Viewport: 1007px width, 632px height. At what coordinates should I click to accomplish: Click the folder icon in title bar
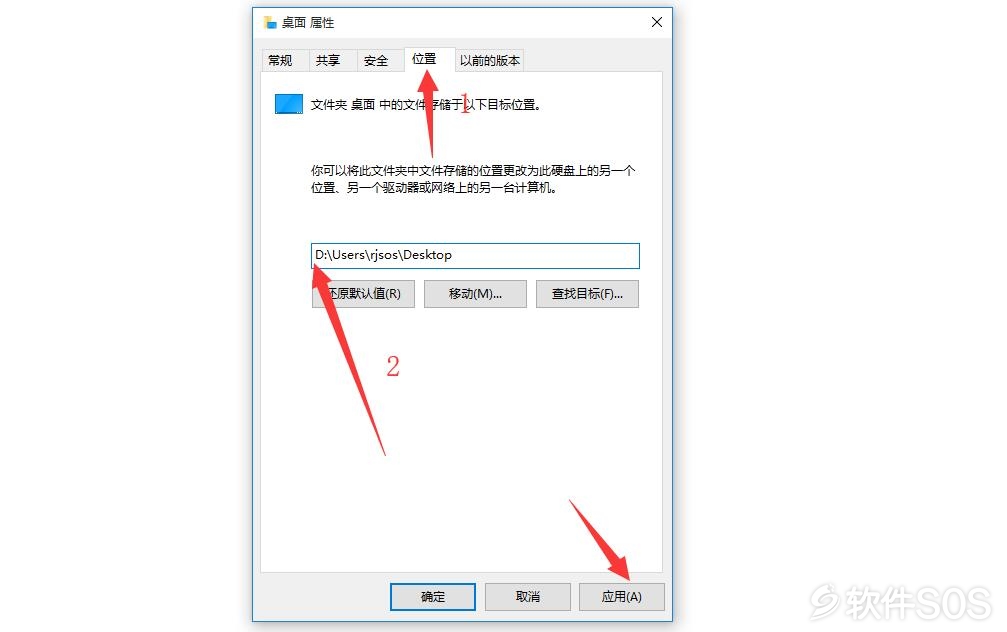pos(270,22)
